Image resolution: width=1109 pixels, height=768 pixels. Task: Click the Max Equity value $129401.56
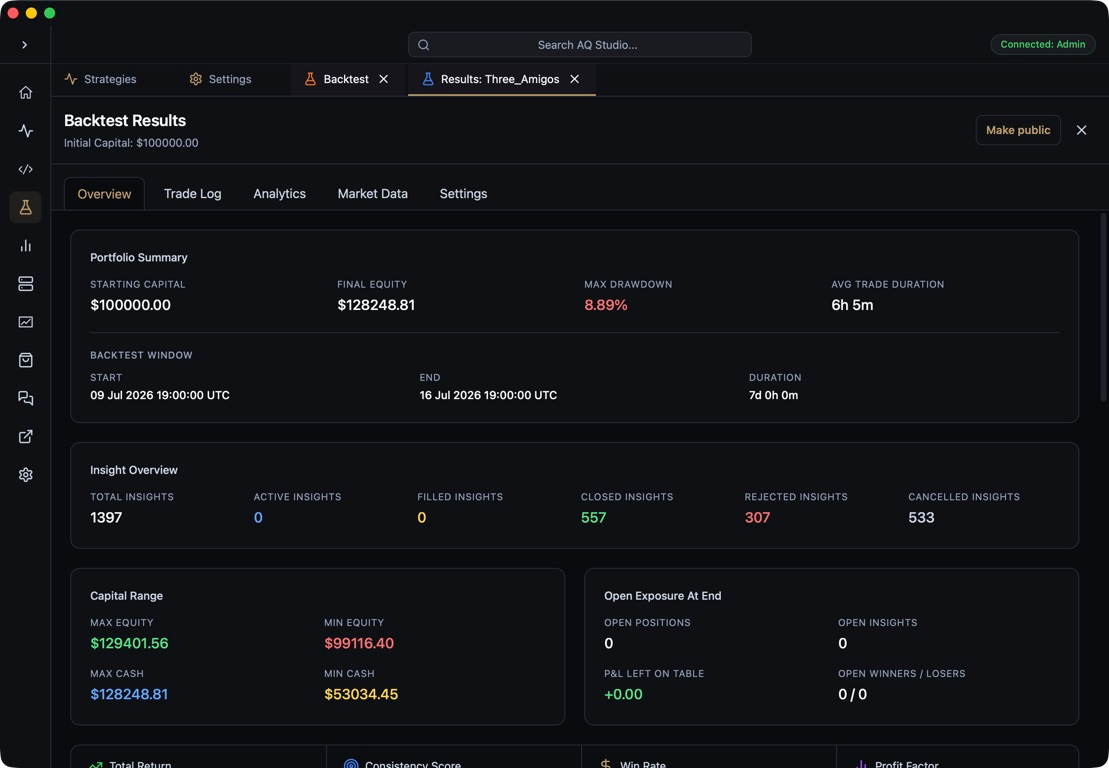(x=129, y=644)
